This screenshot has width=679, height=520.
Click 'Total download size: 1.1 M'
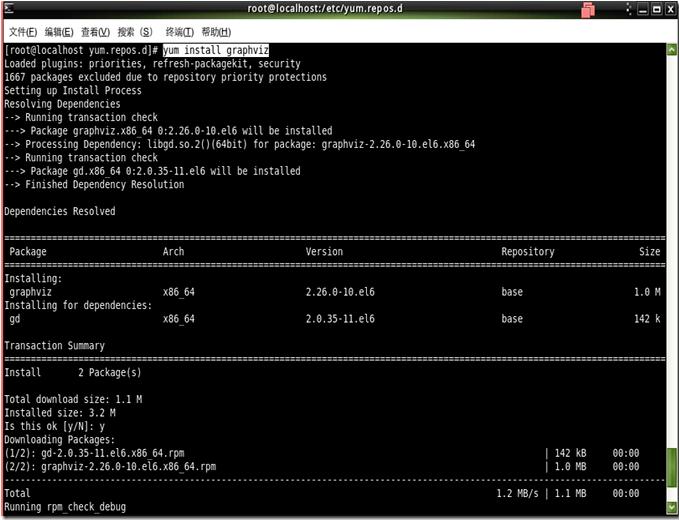click(x=73, y=399)
